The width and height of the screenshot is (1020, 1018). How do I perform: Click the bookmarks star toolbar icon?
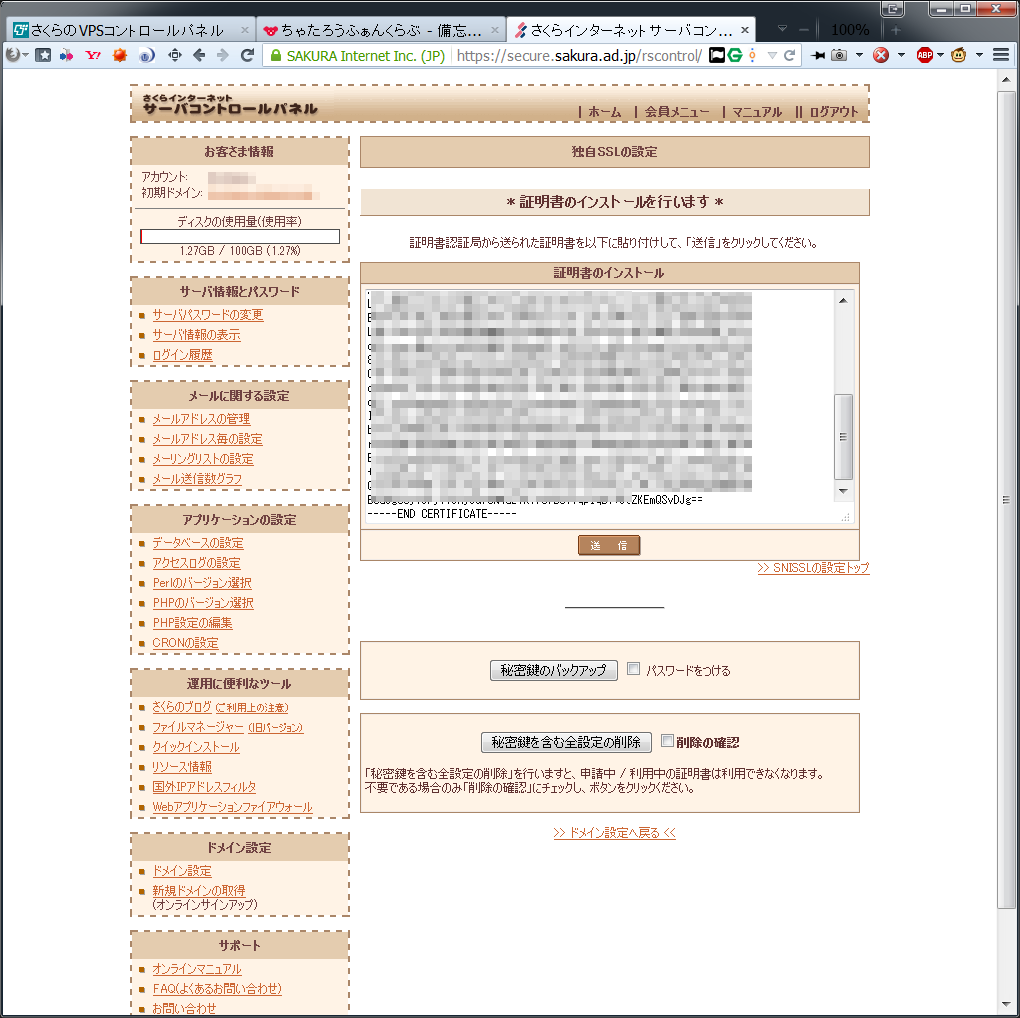pyautogui.click(x=43, y=55)
